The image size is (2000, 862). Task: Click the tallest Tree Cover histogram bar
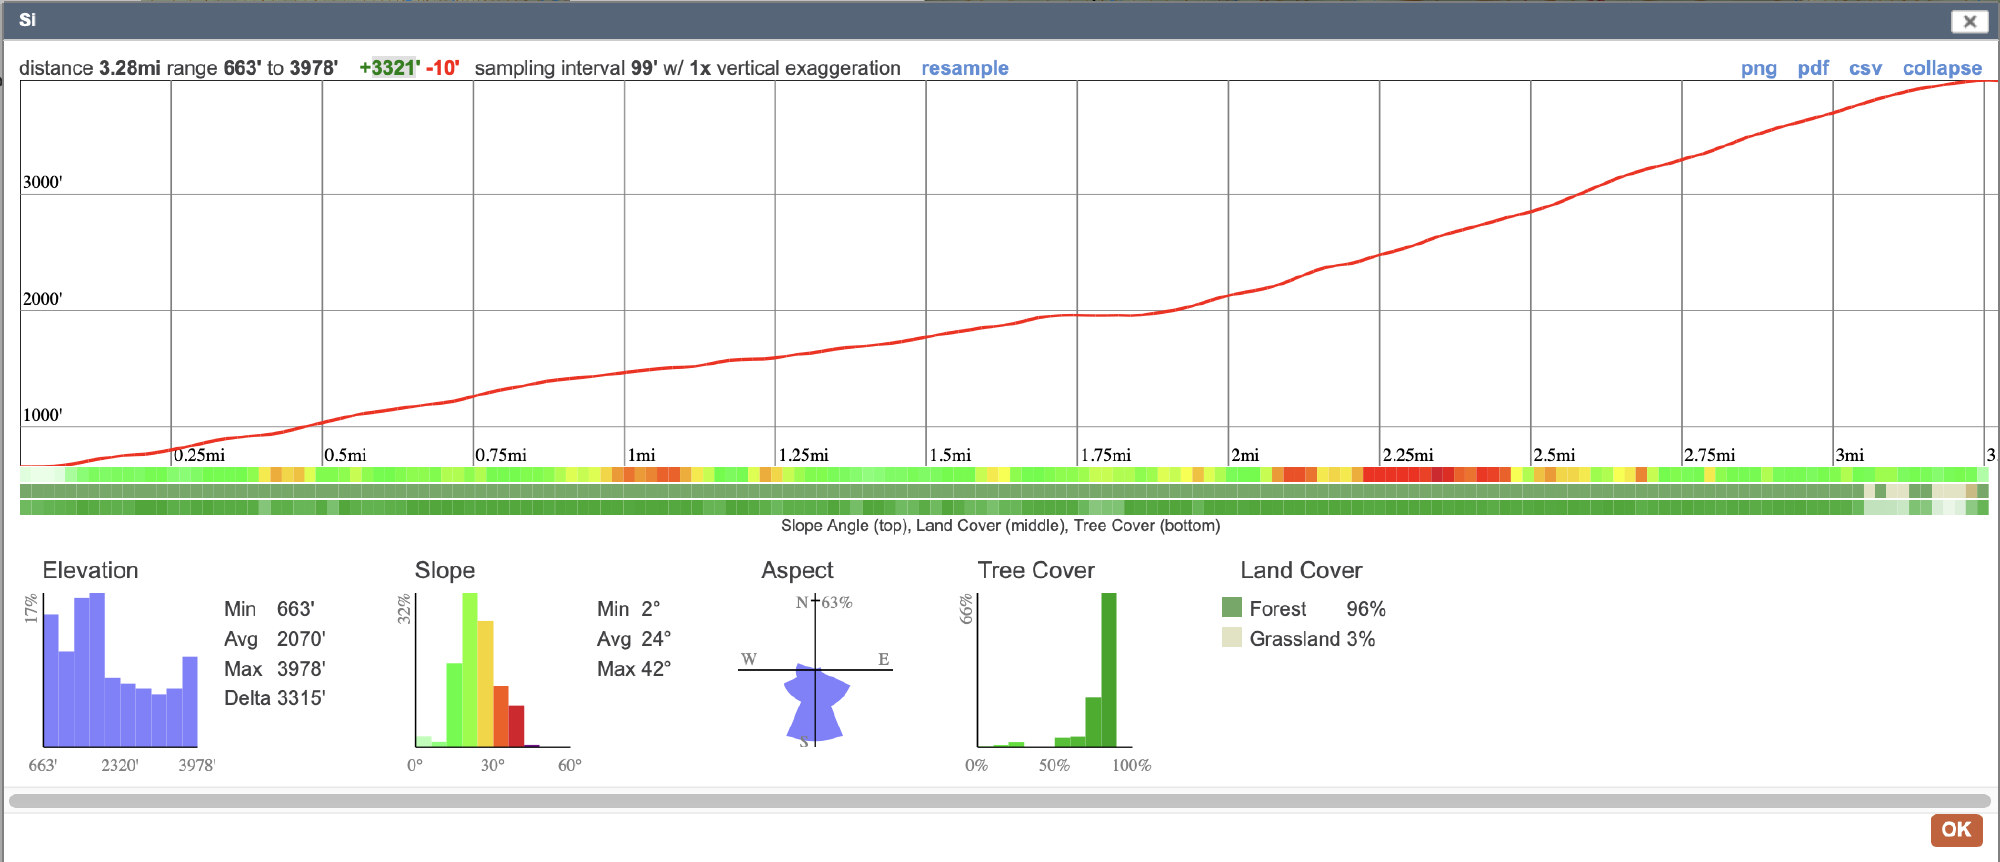pos(1108,670)
